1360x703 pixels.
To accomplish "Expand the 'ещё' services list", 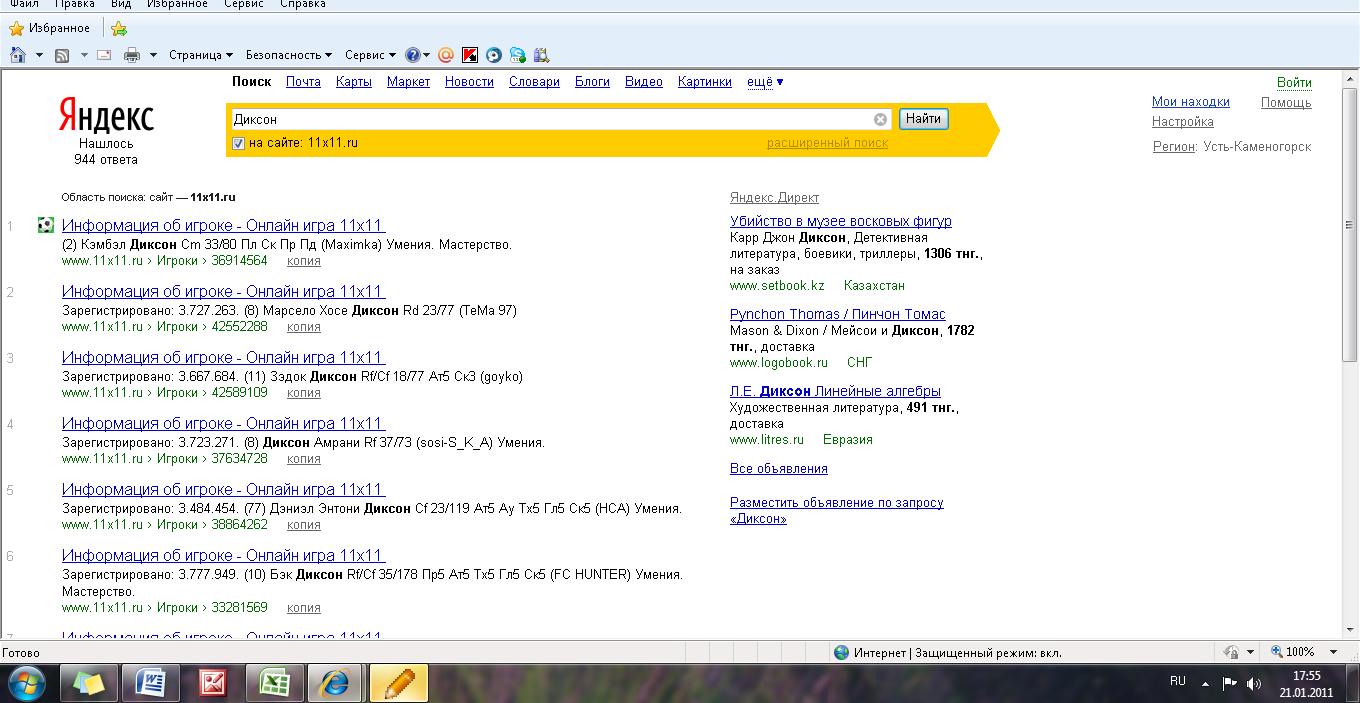I will click(x=765, y=82).
